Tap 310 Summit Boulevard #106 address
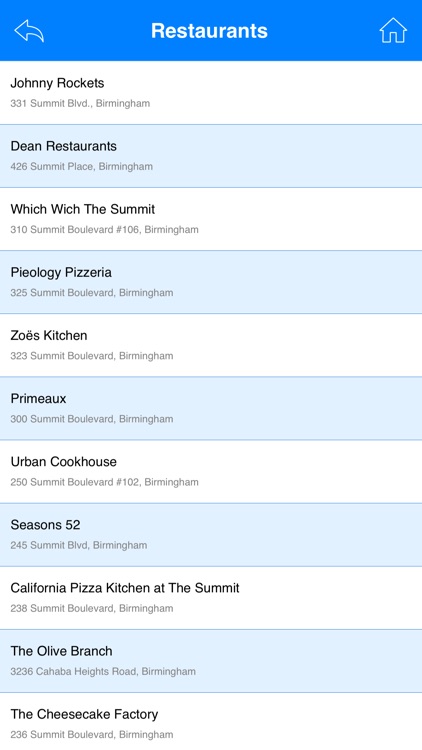 [104, 230]
